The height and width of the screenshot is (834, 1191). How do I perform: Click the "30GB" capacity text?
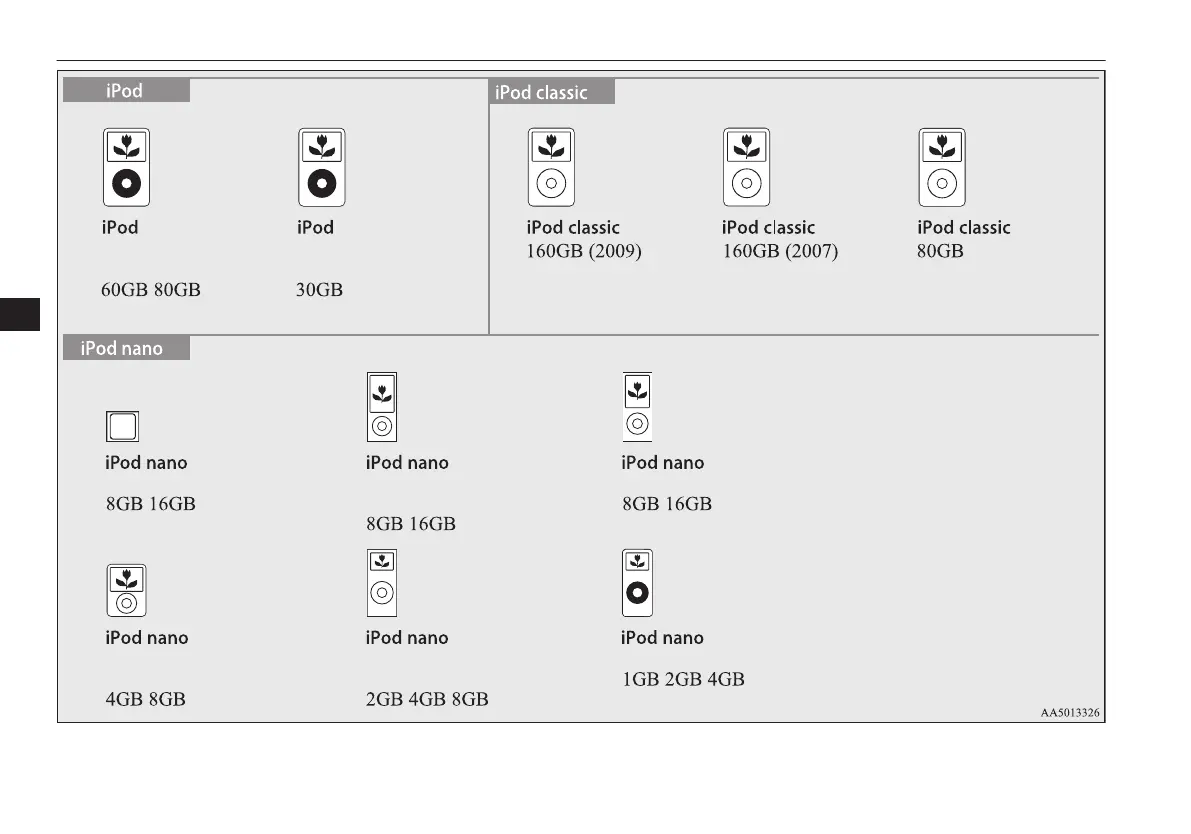point(319,289)
